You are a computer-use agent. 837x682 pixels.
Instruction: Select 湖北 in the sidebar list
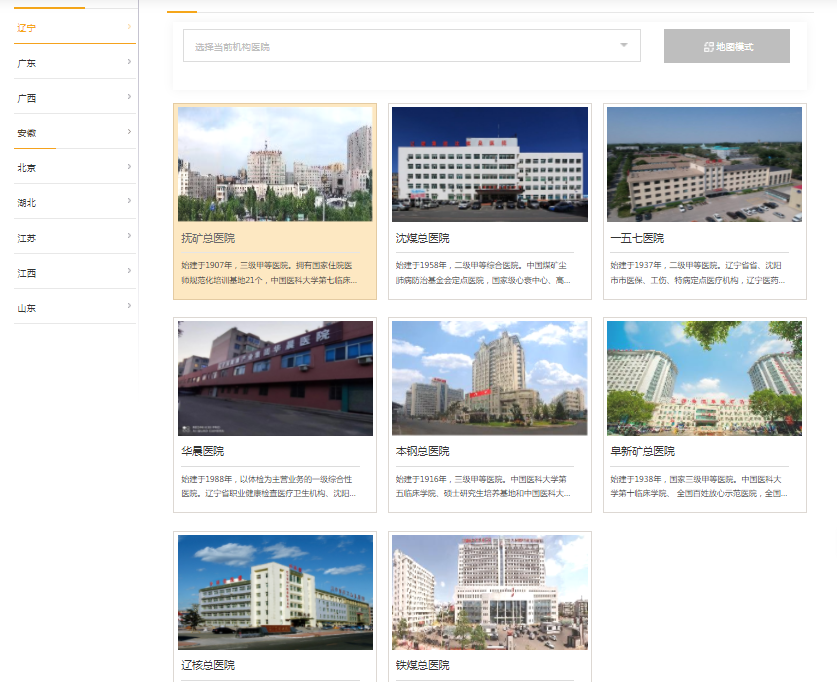coord(27,203)
